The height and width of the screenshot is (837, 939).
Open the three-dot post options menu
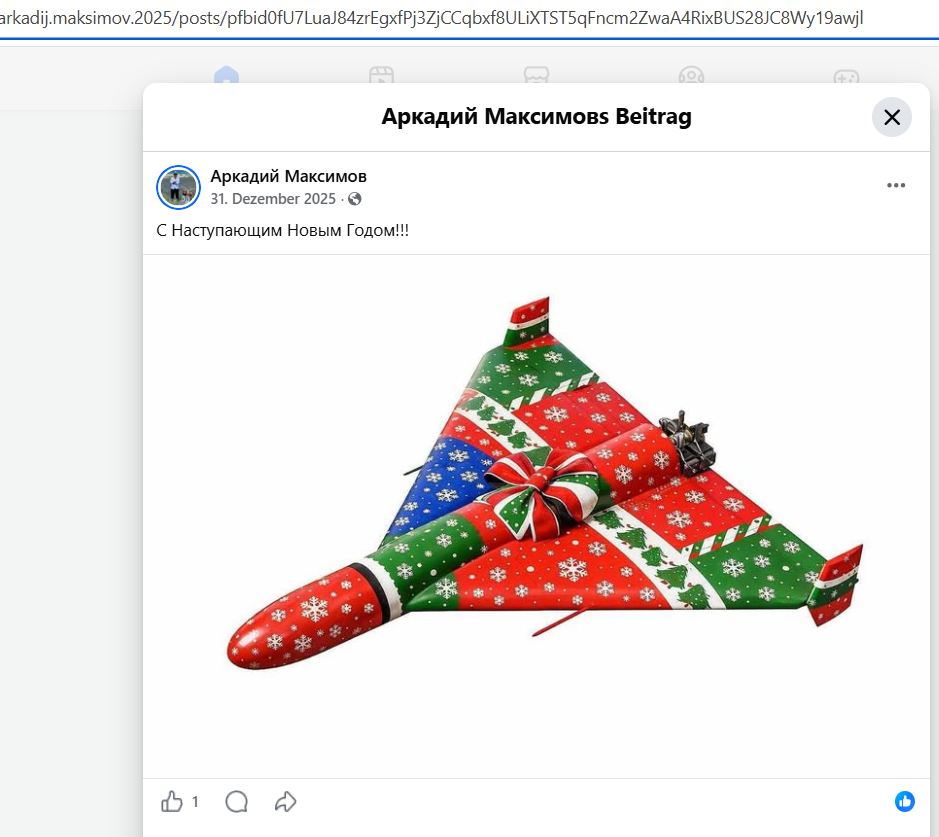(x=895, y=185)
